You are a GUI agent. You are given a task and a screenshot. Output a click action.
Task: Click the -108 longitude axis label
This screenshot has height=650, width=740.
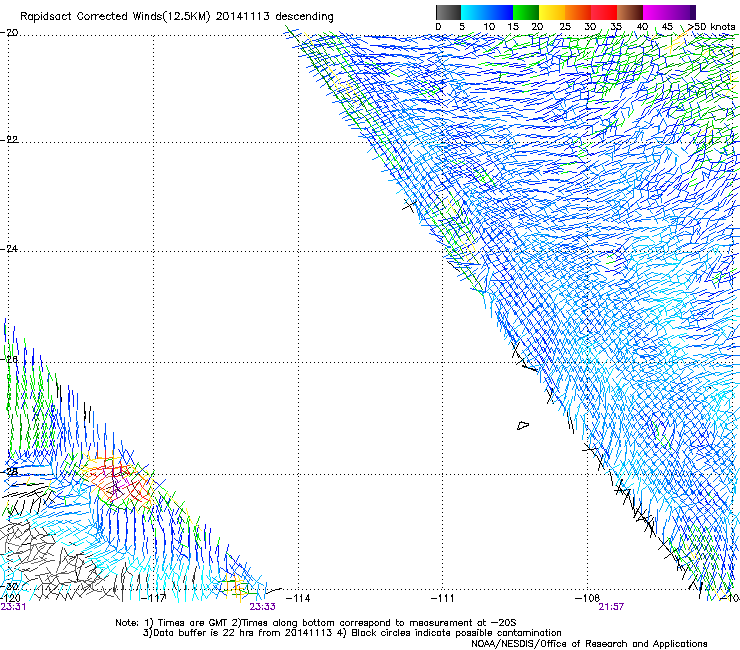[x=587, y=598]
